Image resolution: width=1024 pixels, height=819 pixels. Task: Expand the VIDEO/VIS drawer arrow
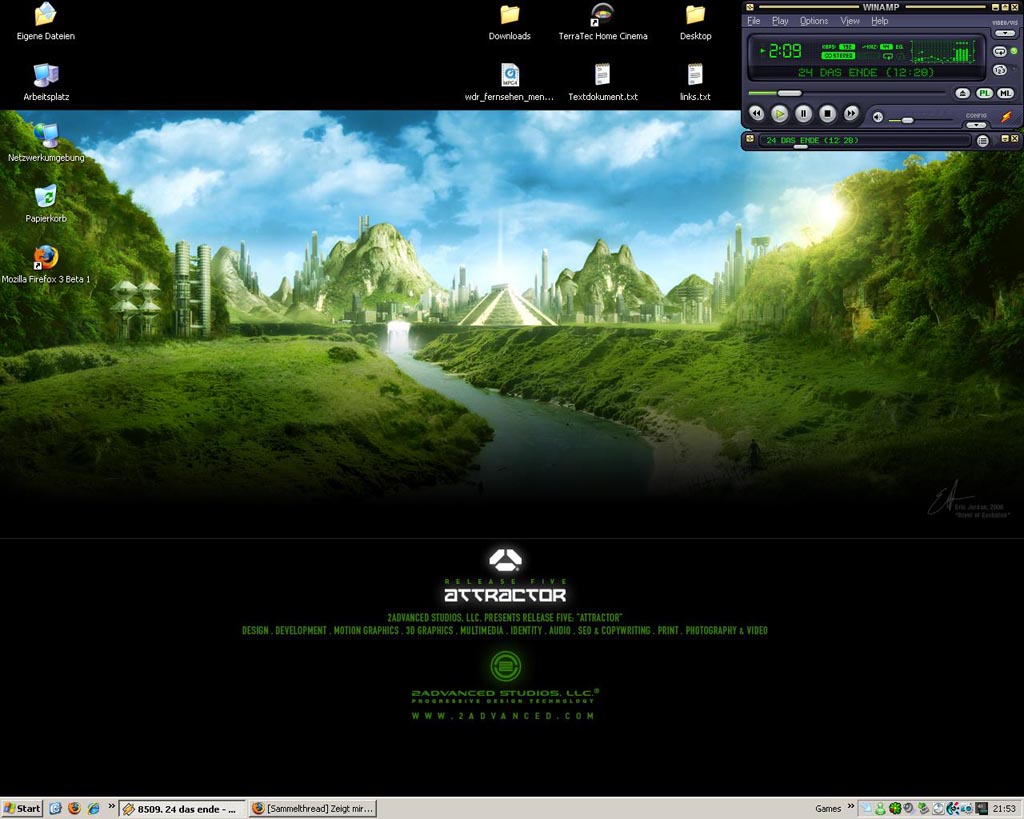[x=1005, y=33]
